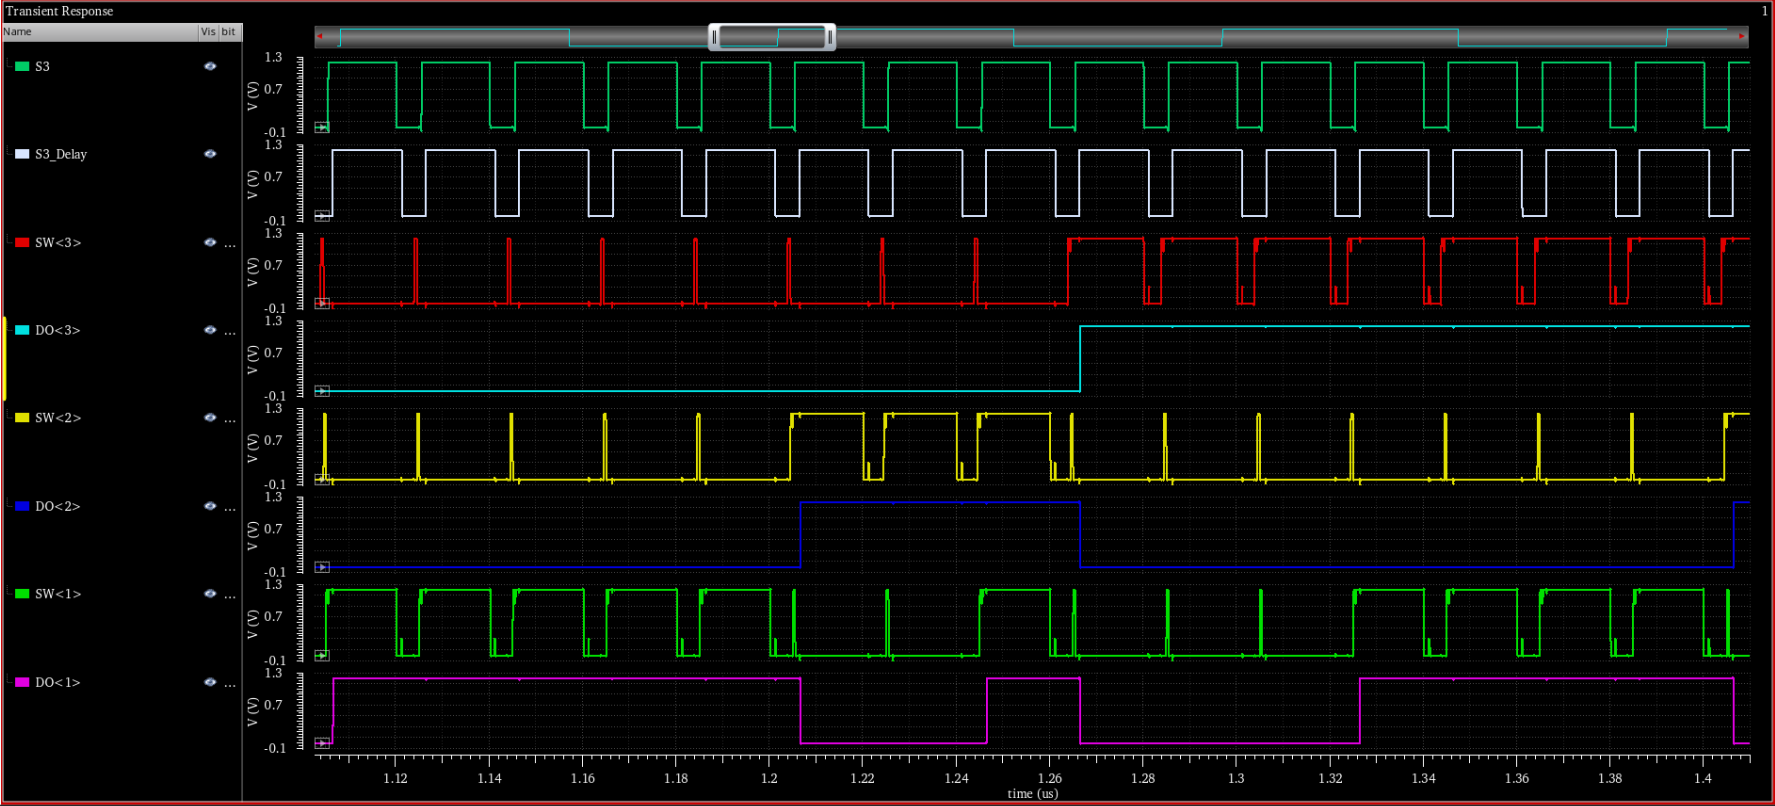Image resolution: width=1775 pixels, height=806 pixels.
Task: Click the yellow color swatch for SW<2>
Action: [22, 418]
